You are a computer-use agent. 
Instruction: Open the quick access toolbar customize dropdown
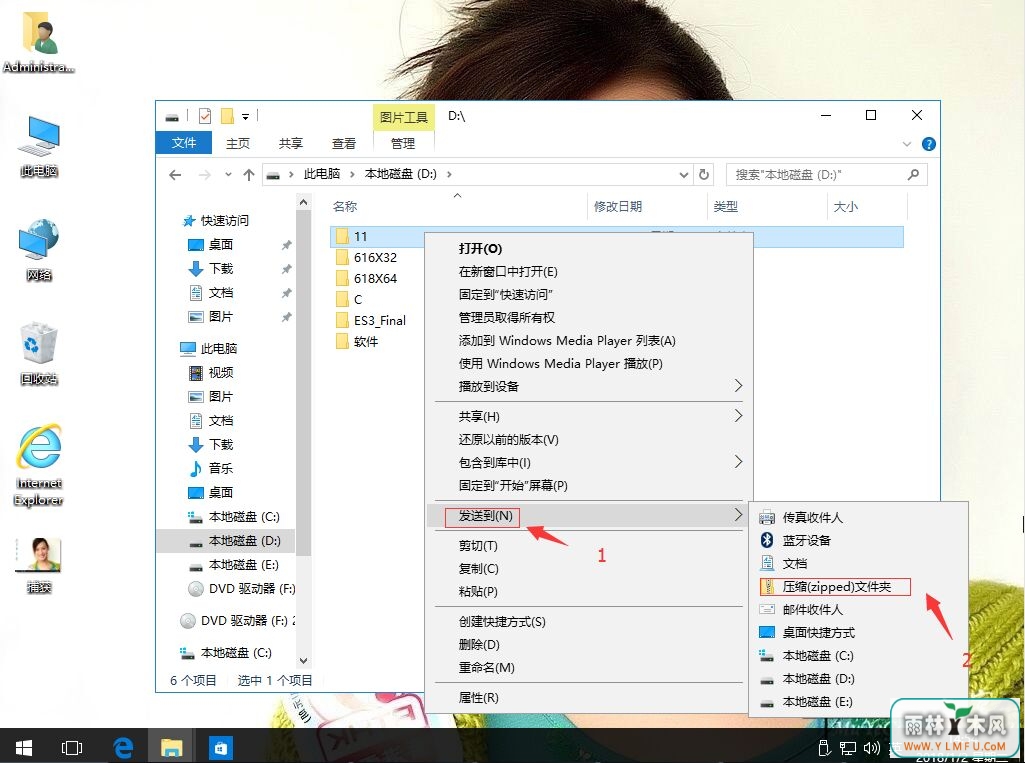[246, 117]
